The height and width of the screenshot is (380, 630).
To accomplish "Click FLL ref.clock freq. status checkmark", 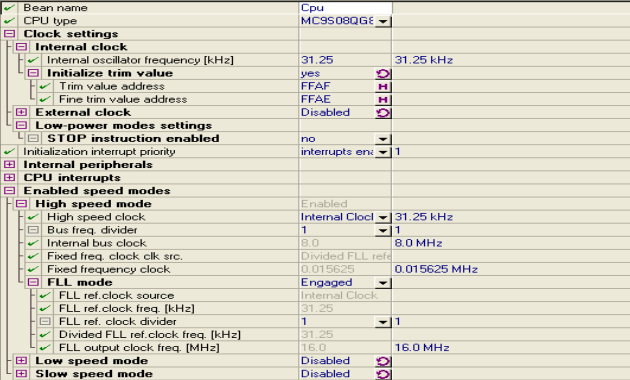I will 45,308.
